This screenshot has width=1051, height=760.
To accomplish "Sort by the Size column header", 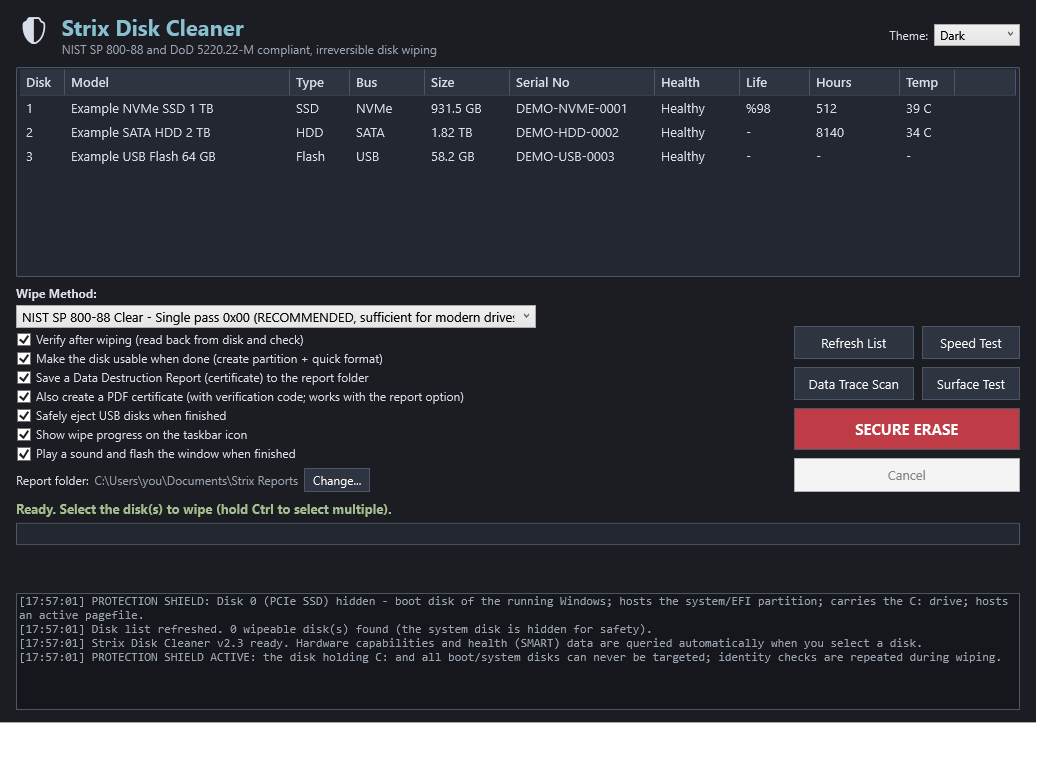I will 467,82.
